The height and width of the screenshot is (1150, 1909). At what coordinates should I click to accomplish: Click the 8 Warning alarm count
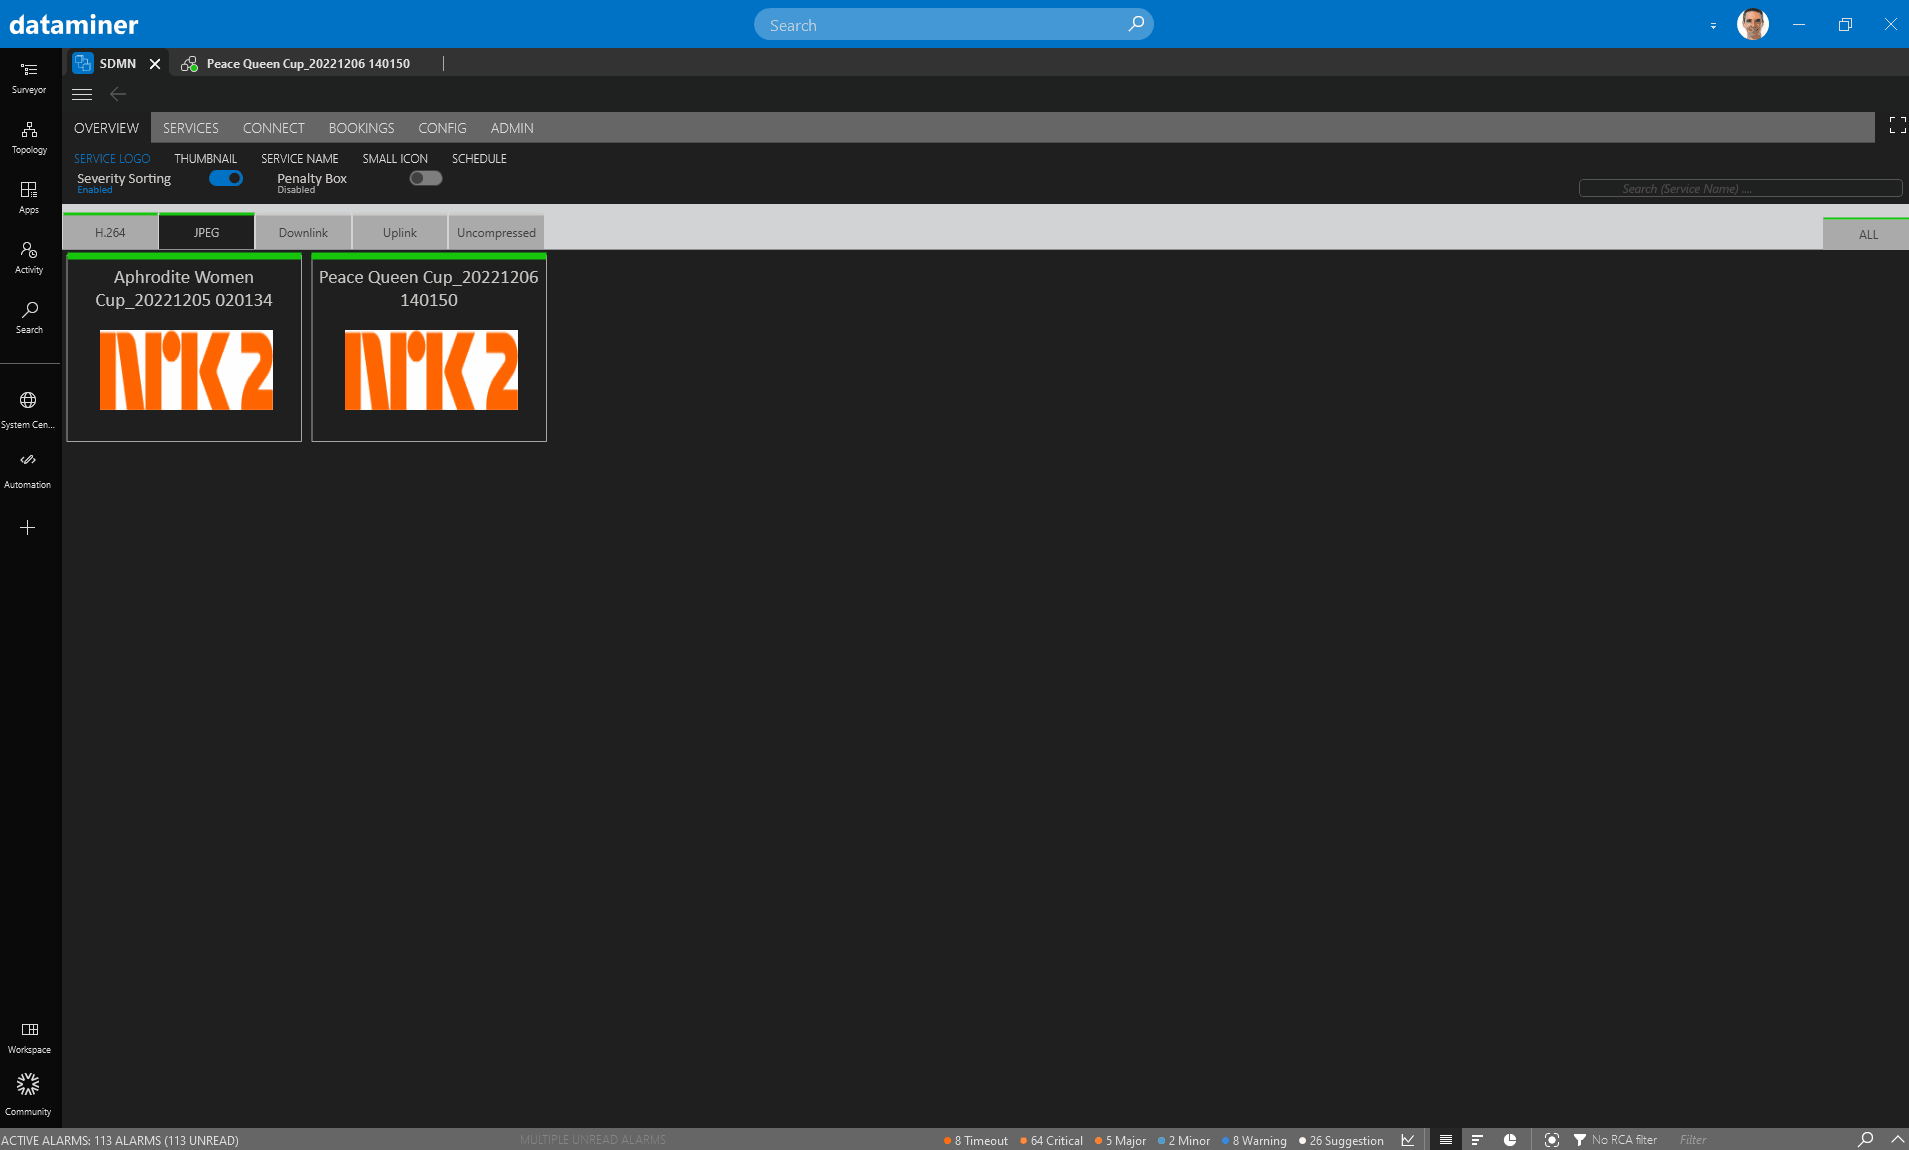1254,1140
